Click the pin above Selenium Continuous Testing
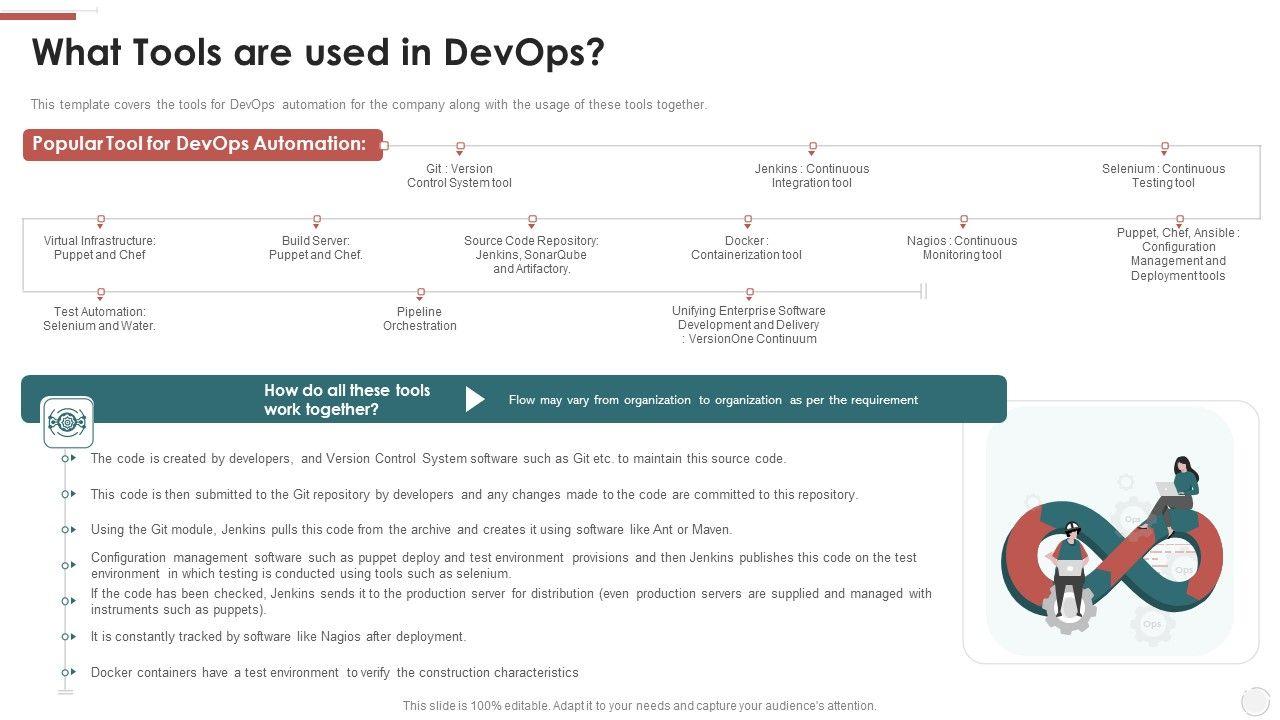 pos(1164,148)
